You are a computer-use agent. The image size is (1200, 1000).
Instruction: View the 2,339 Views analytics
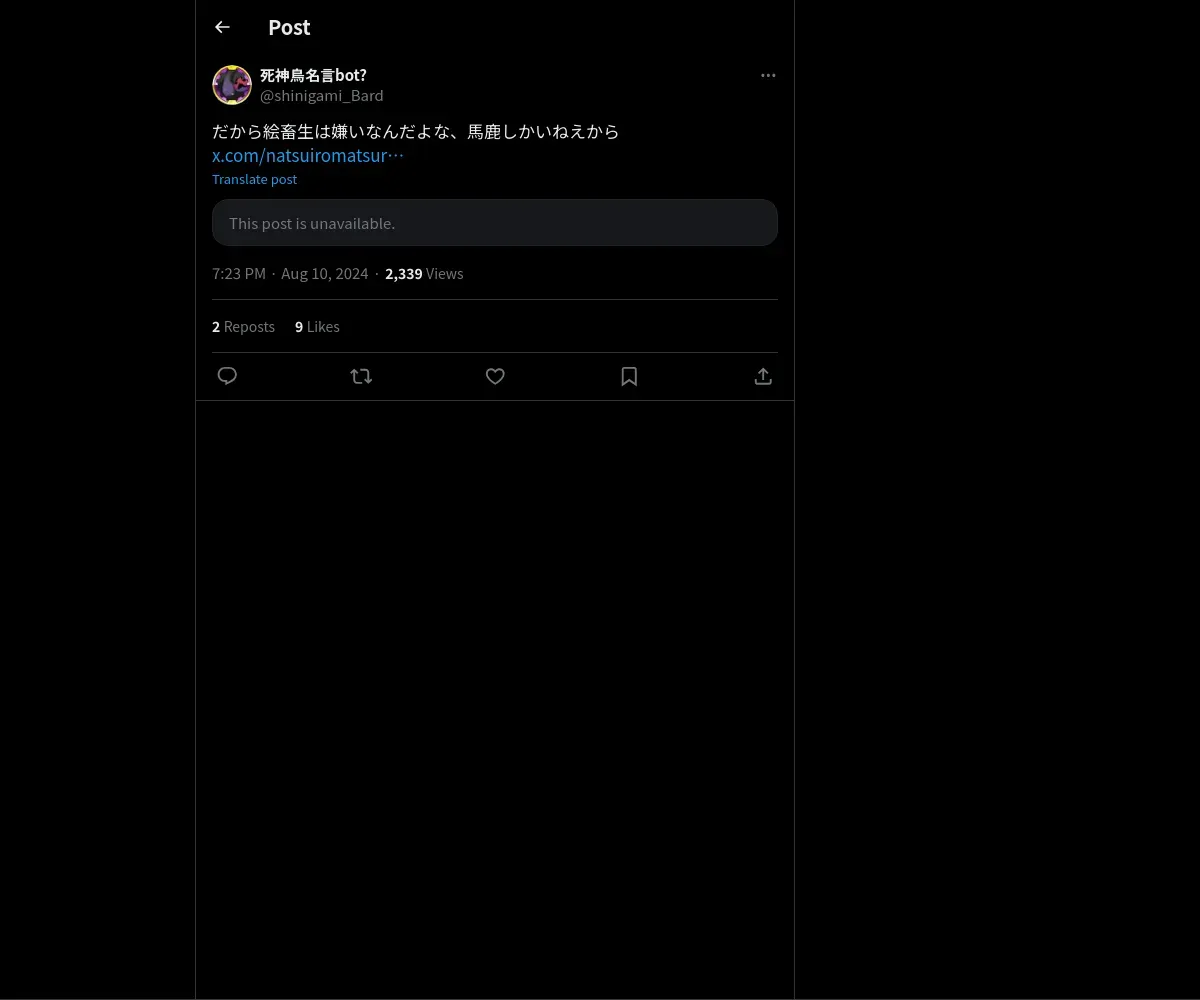point(424,273)
